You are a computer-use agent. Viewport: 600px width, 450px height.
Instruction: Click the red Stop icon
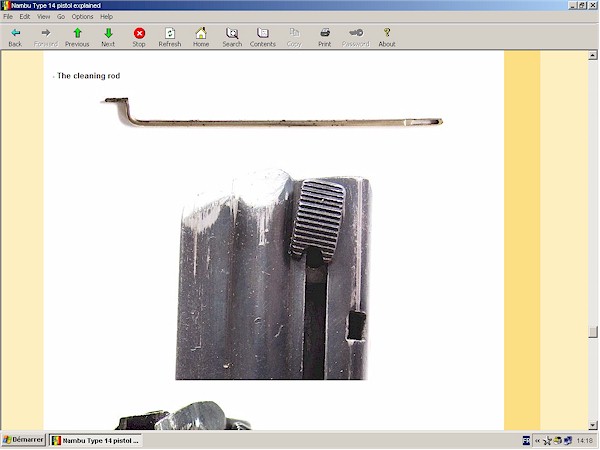point(139,33)
